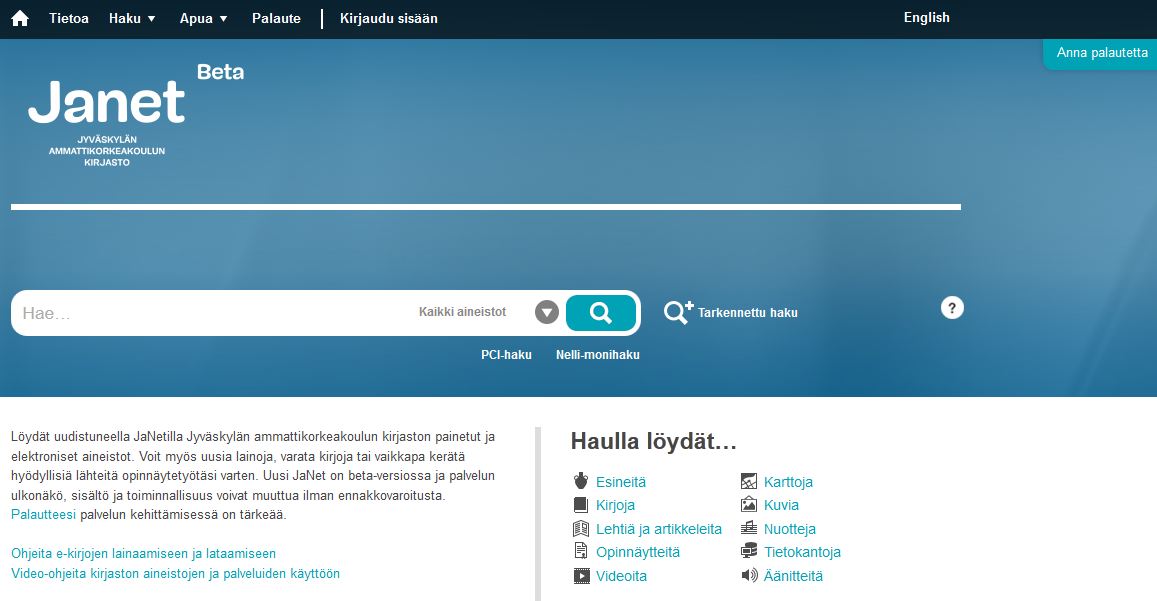This screenshot has width=1157, height=601.
Task: Open the Nelli-monihaku link
Action: coord(598,355)
